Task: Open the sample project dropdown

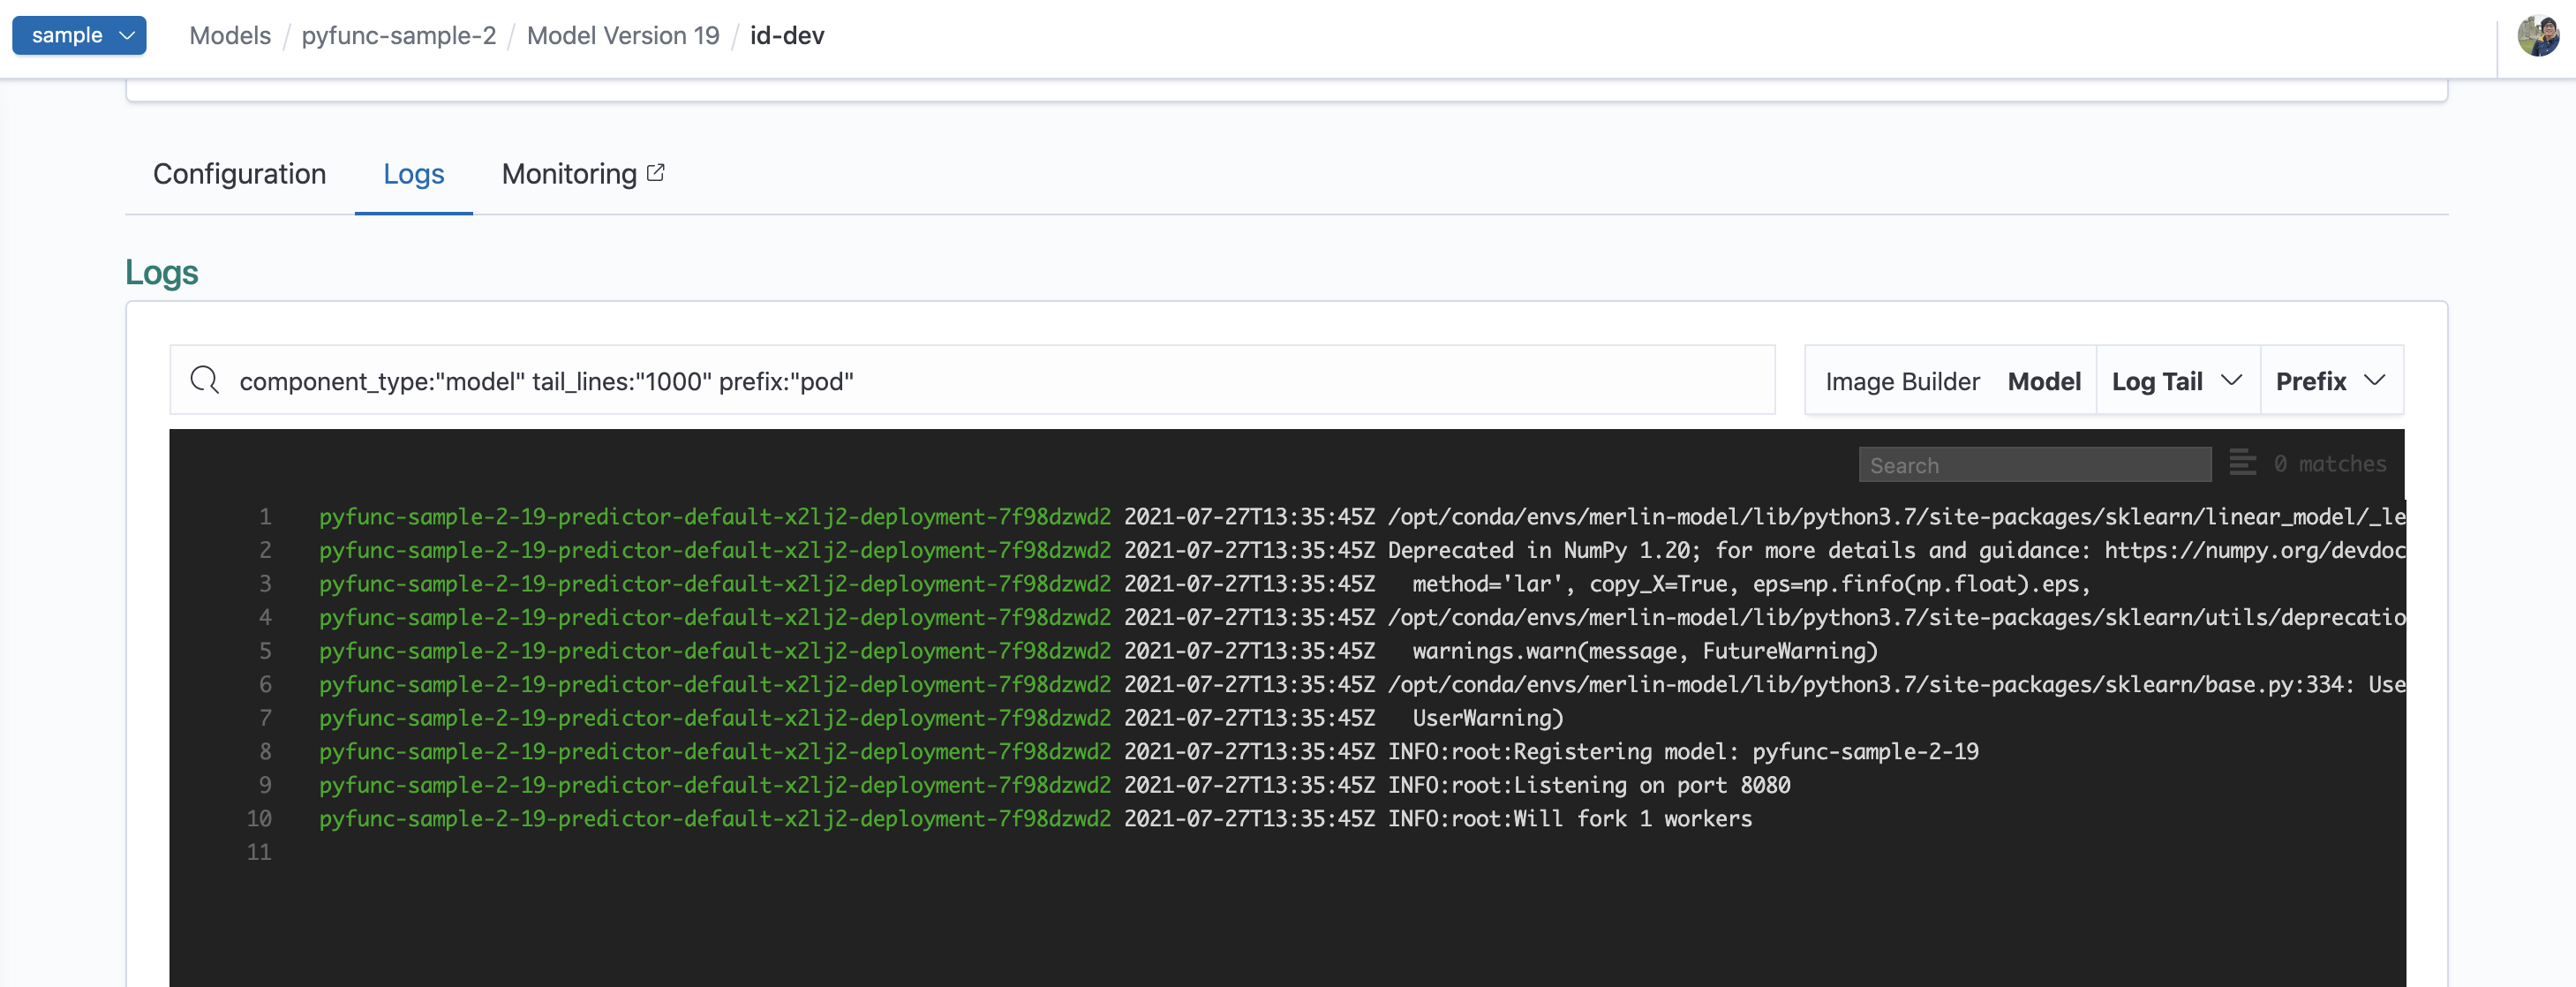Action: click(x=79, y=35)
